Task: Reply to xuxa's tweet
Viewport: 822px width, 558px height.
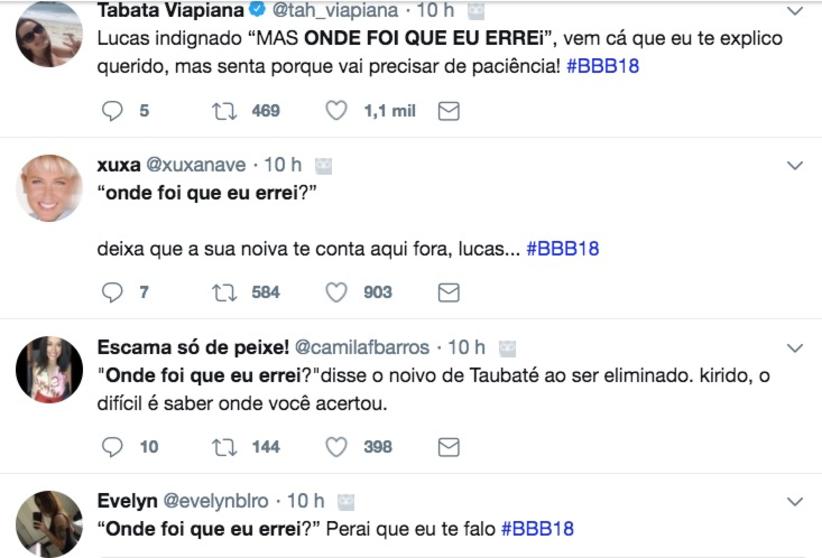Action: click(x=113, y=293)
